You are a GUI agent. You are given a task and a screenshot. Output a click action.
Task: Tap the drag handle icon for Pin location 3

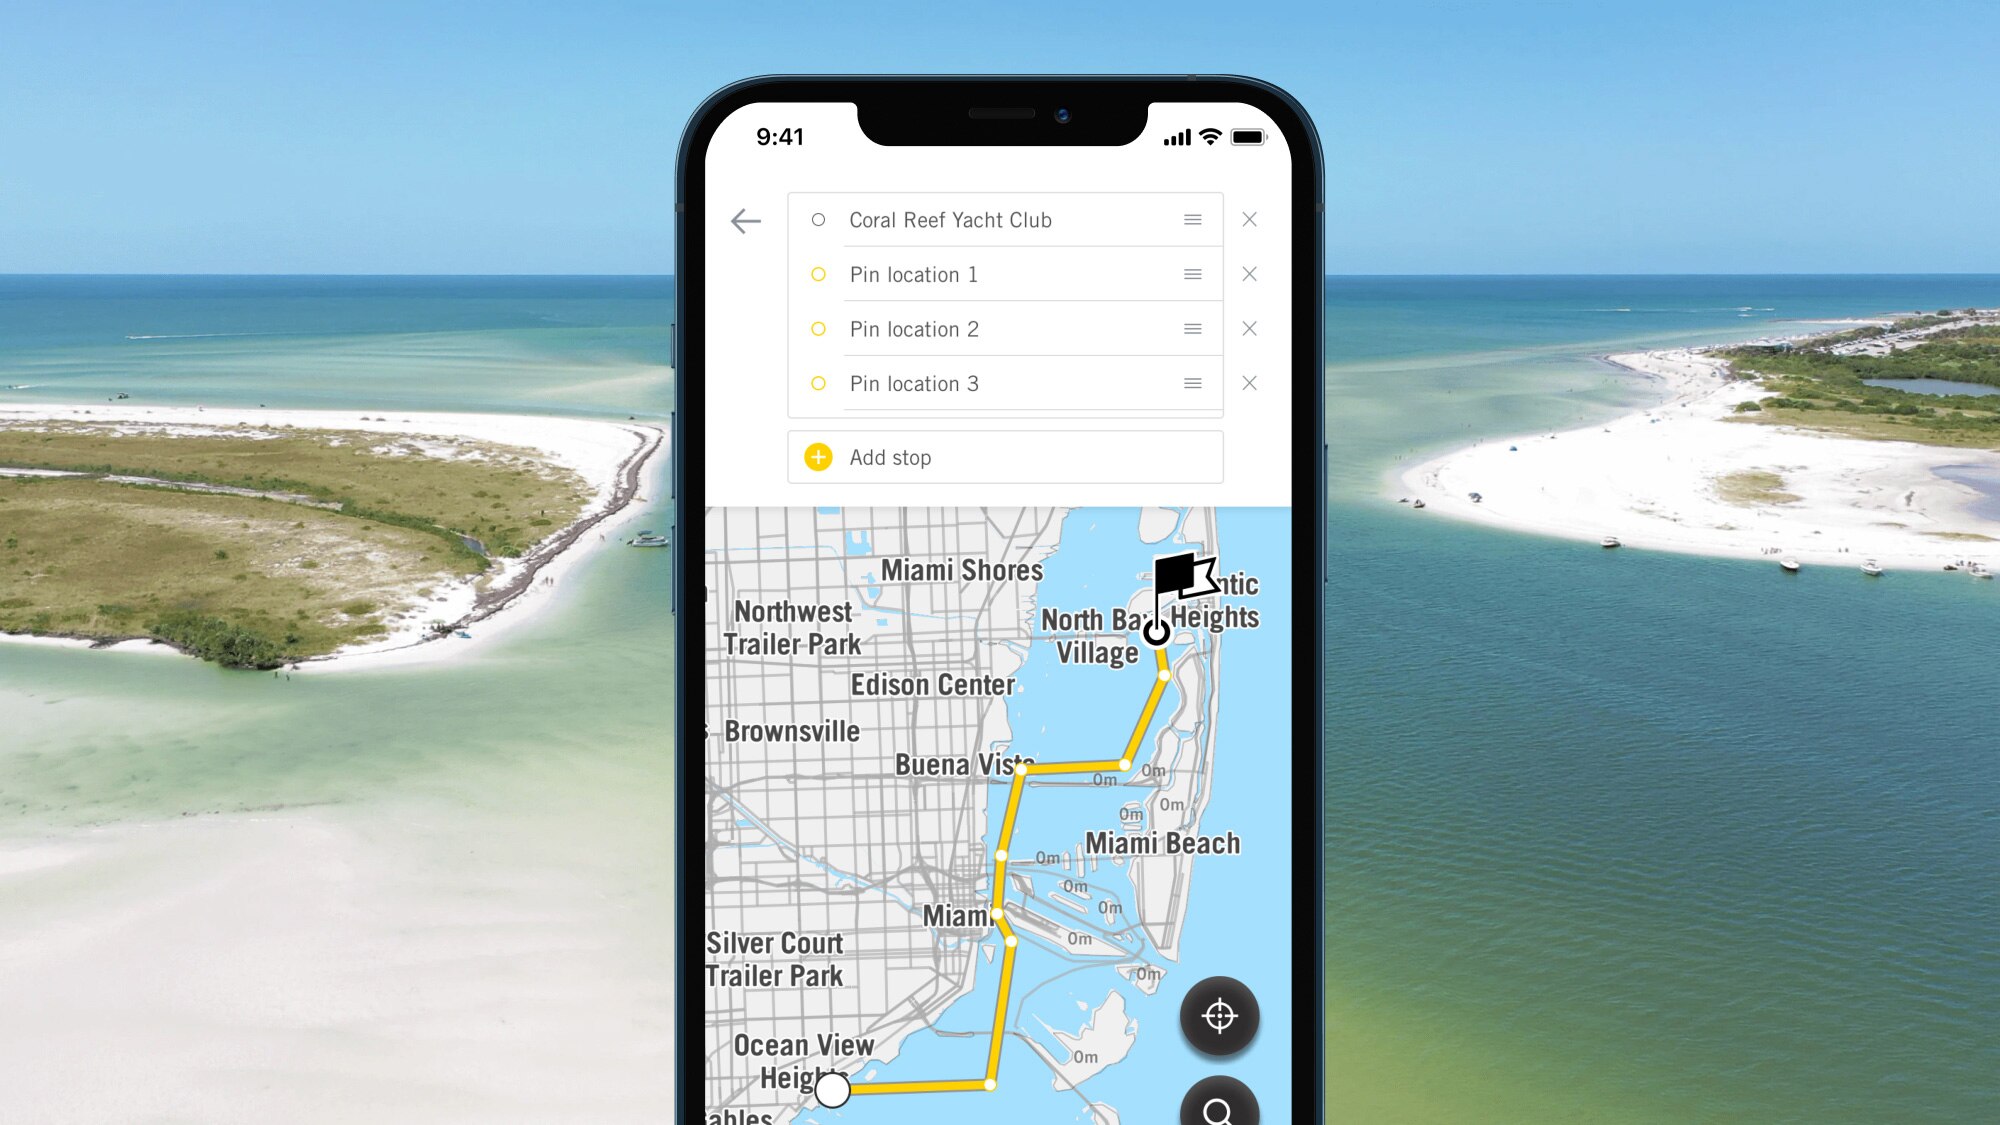point(1191,383)
